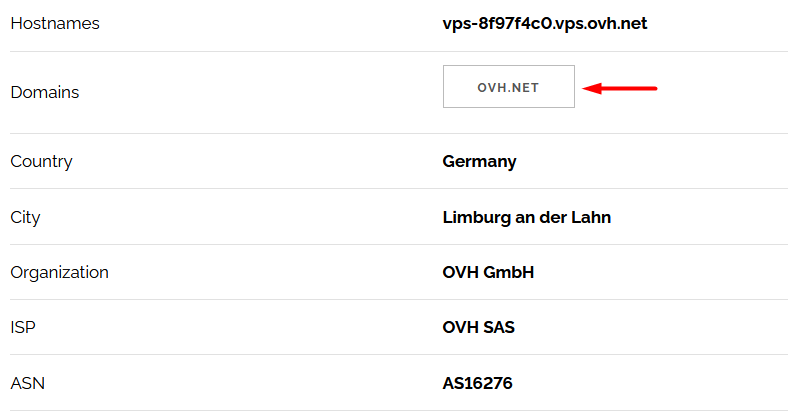Click the word GmbH in the organization value
This screenshot has height=414, width=788.
pyautogui.click(x=509, y=272)
